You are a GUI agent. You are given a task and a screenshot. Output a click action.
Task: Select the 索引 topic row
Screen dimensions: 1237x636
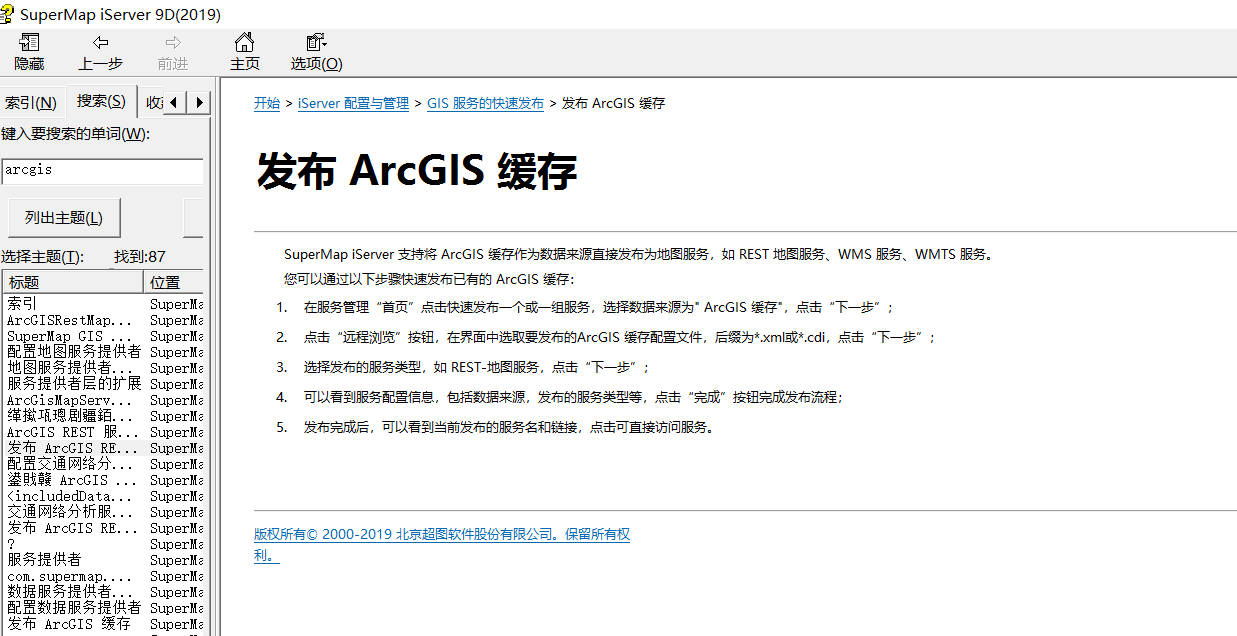pos(104,304)
